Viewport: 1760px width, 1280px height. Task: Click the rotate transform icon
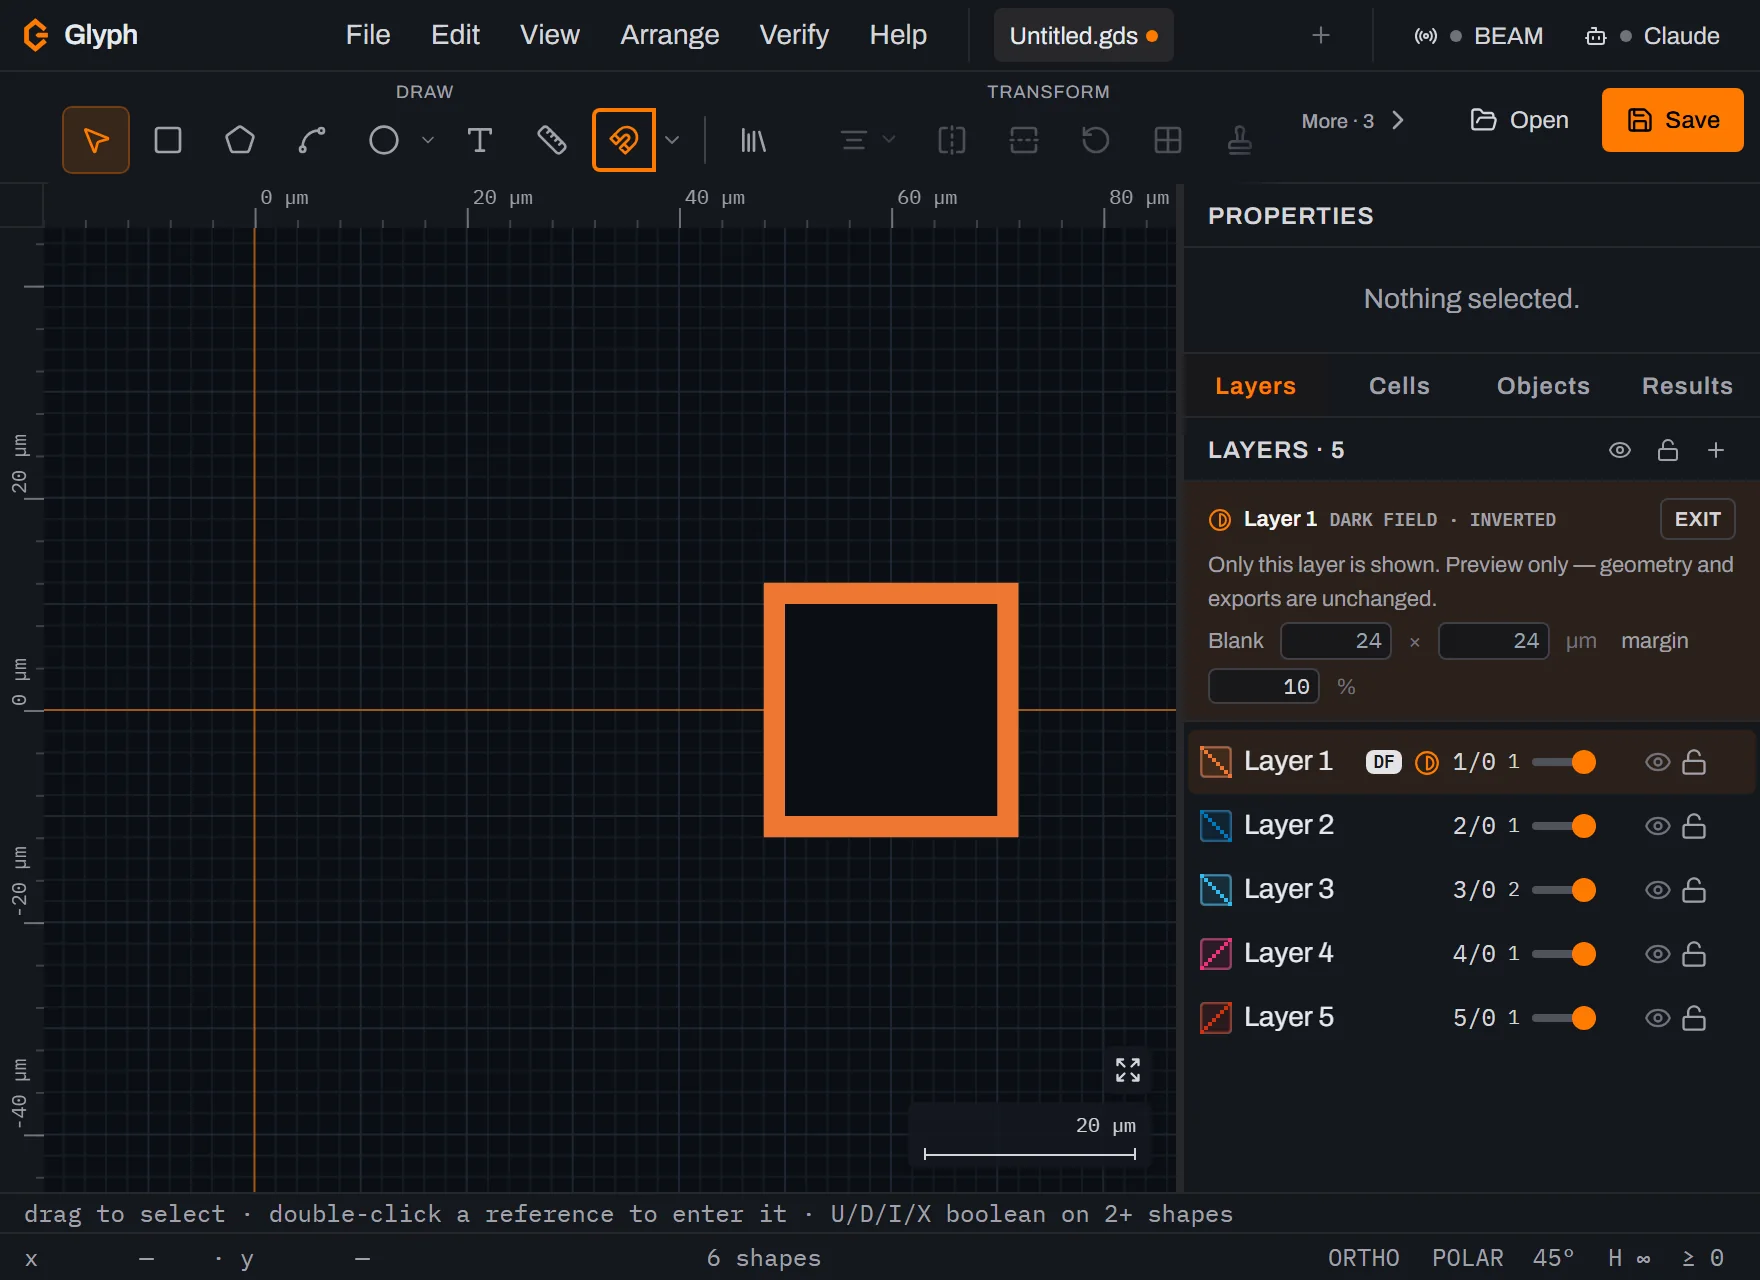click(1096, 140)
